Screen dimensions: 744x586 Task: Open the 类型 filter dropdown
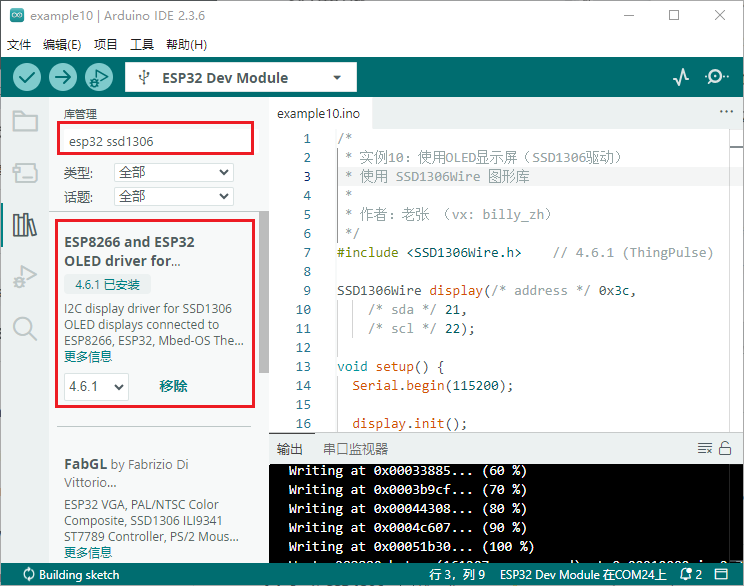[x=174, y=172]
